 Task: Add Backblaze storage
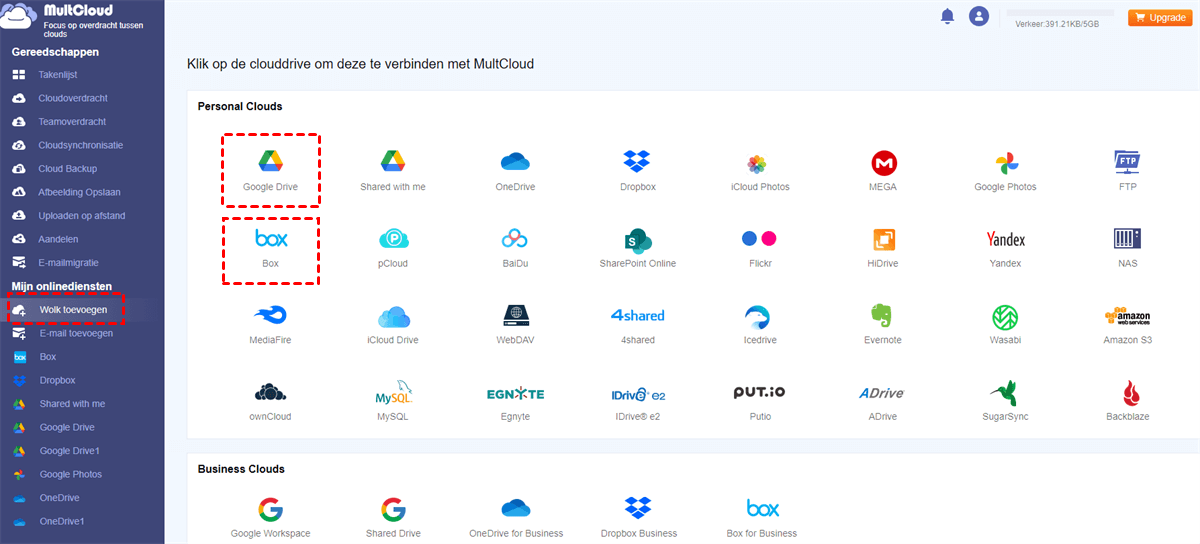(1127, 400)
